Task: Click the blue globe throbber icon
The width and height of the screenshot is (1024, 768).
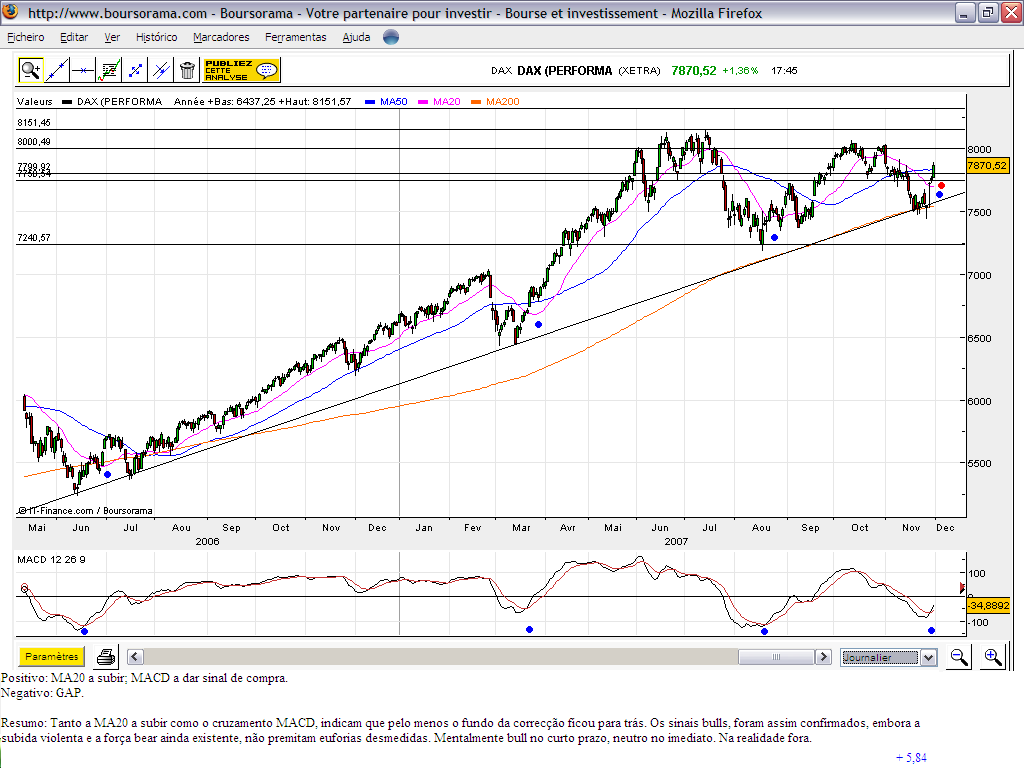Action: point(391,37)
